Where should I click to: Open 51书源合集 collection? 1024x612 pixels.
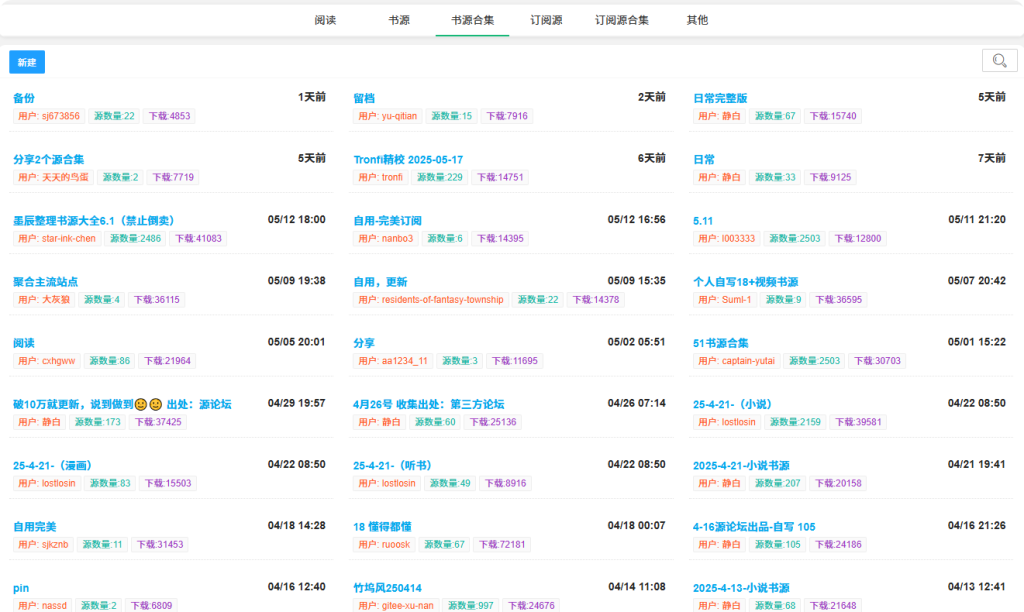(x=720, y=343)
